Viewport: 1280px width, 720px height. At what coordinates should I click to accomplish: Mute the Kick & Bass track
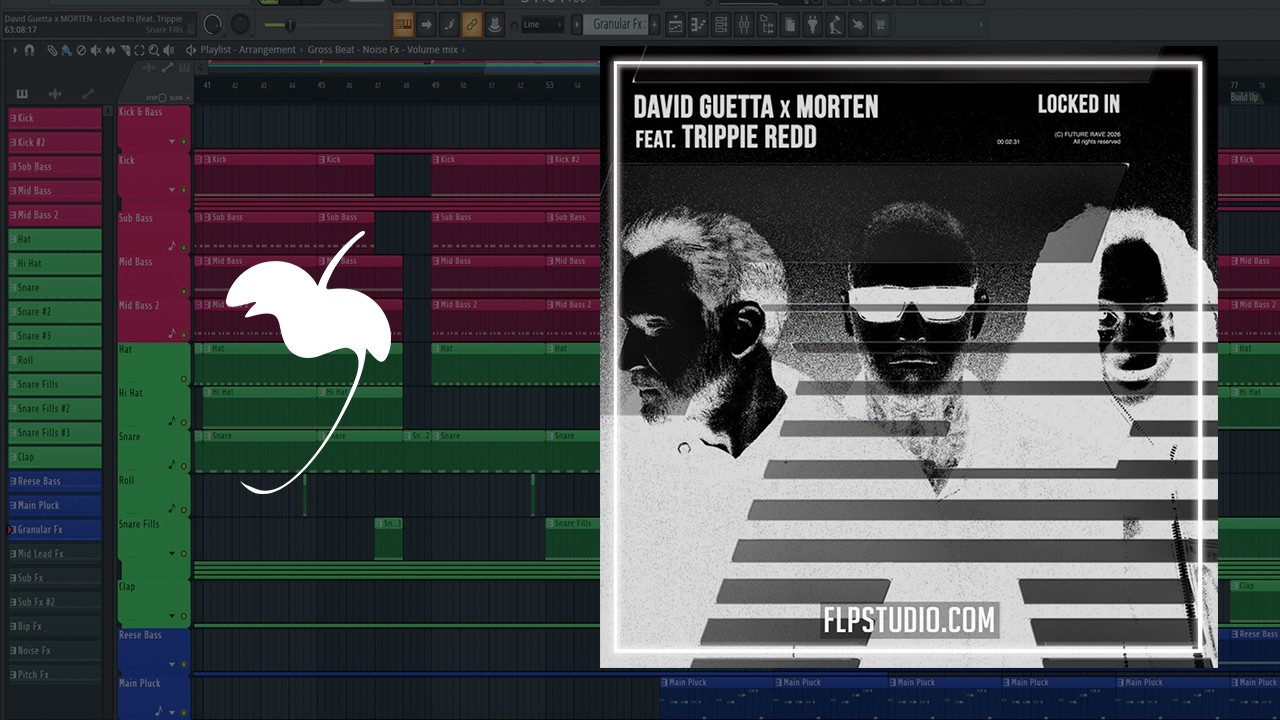[x=184, y=142]
